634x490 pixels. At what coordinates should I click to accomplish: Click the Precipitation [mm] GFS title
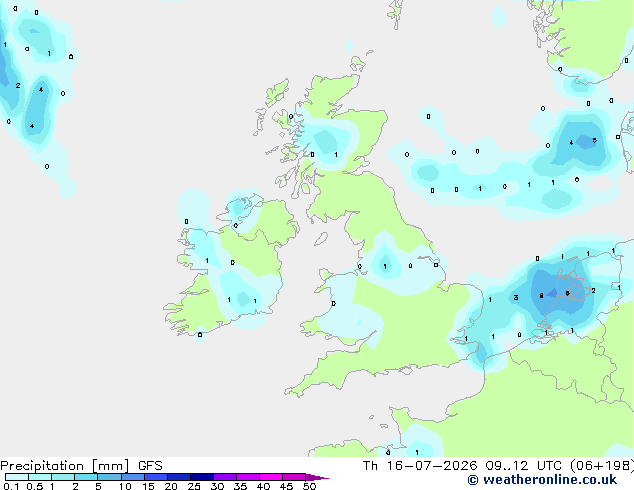[x=81, y=466]
